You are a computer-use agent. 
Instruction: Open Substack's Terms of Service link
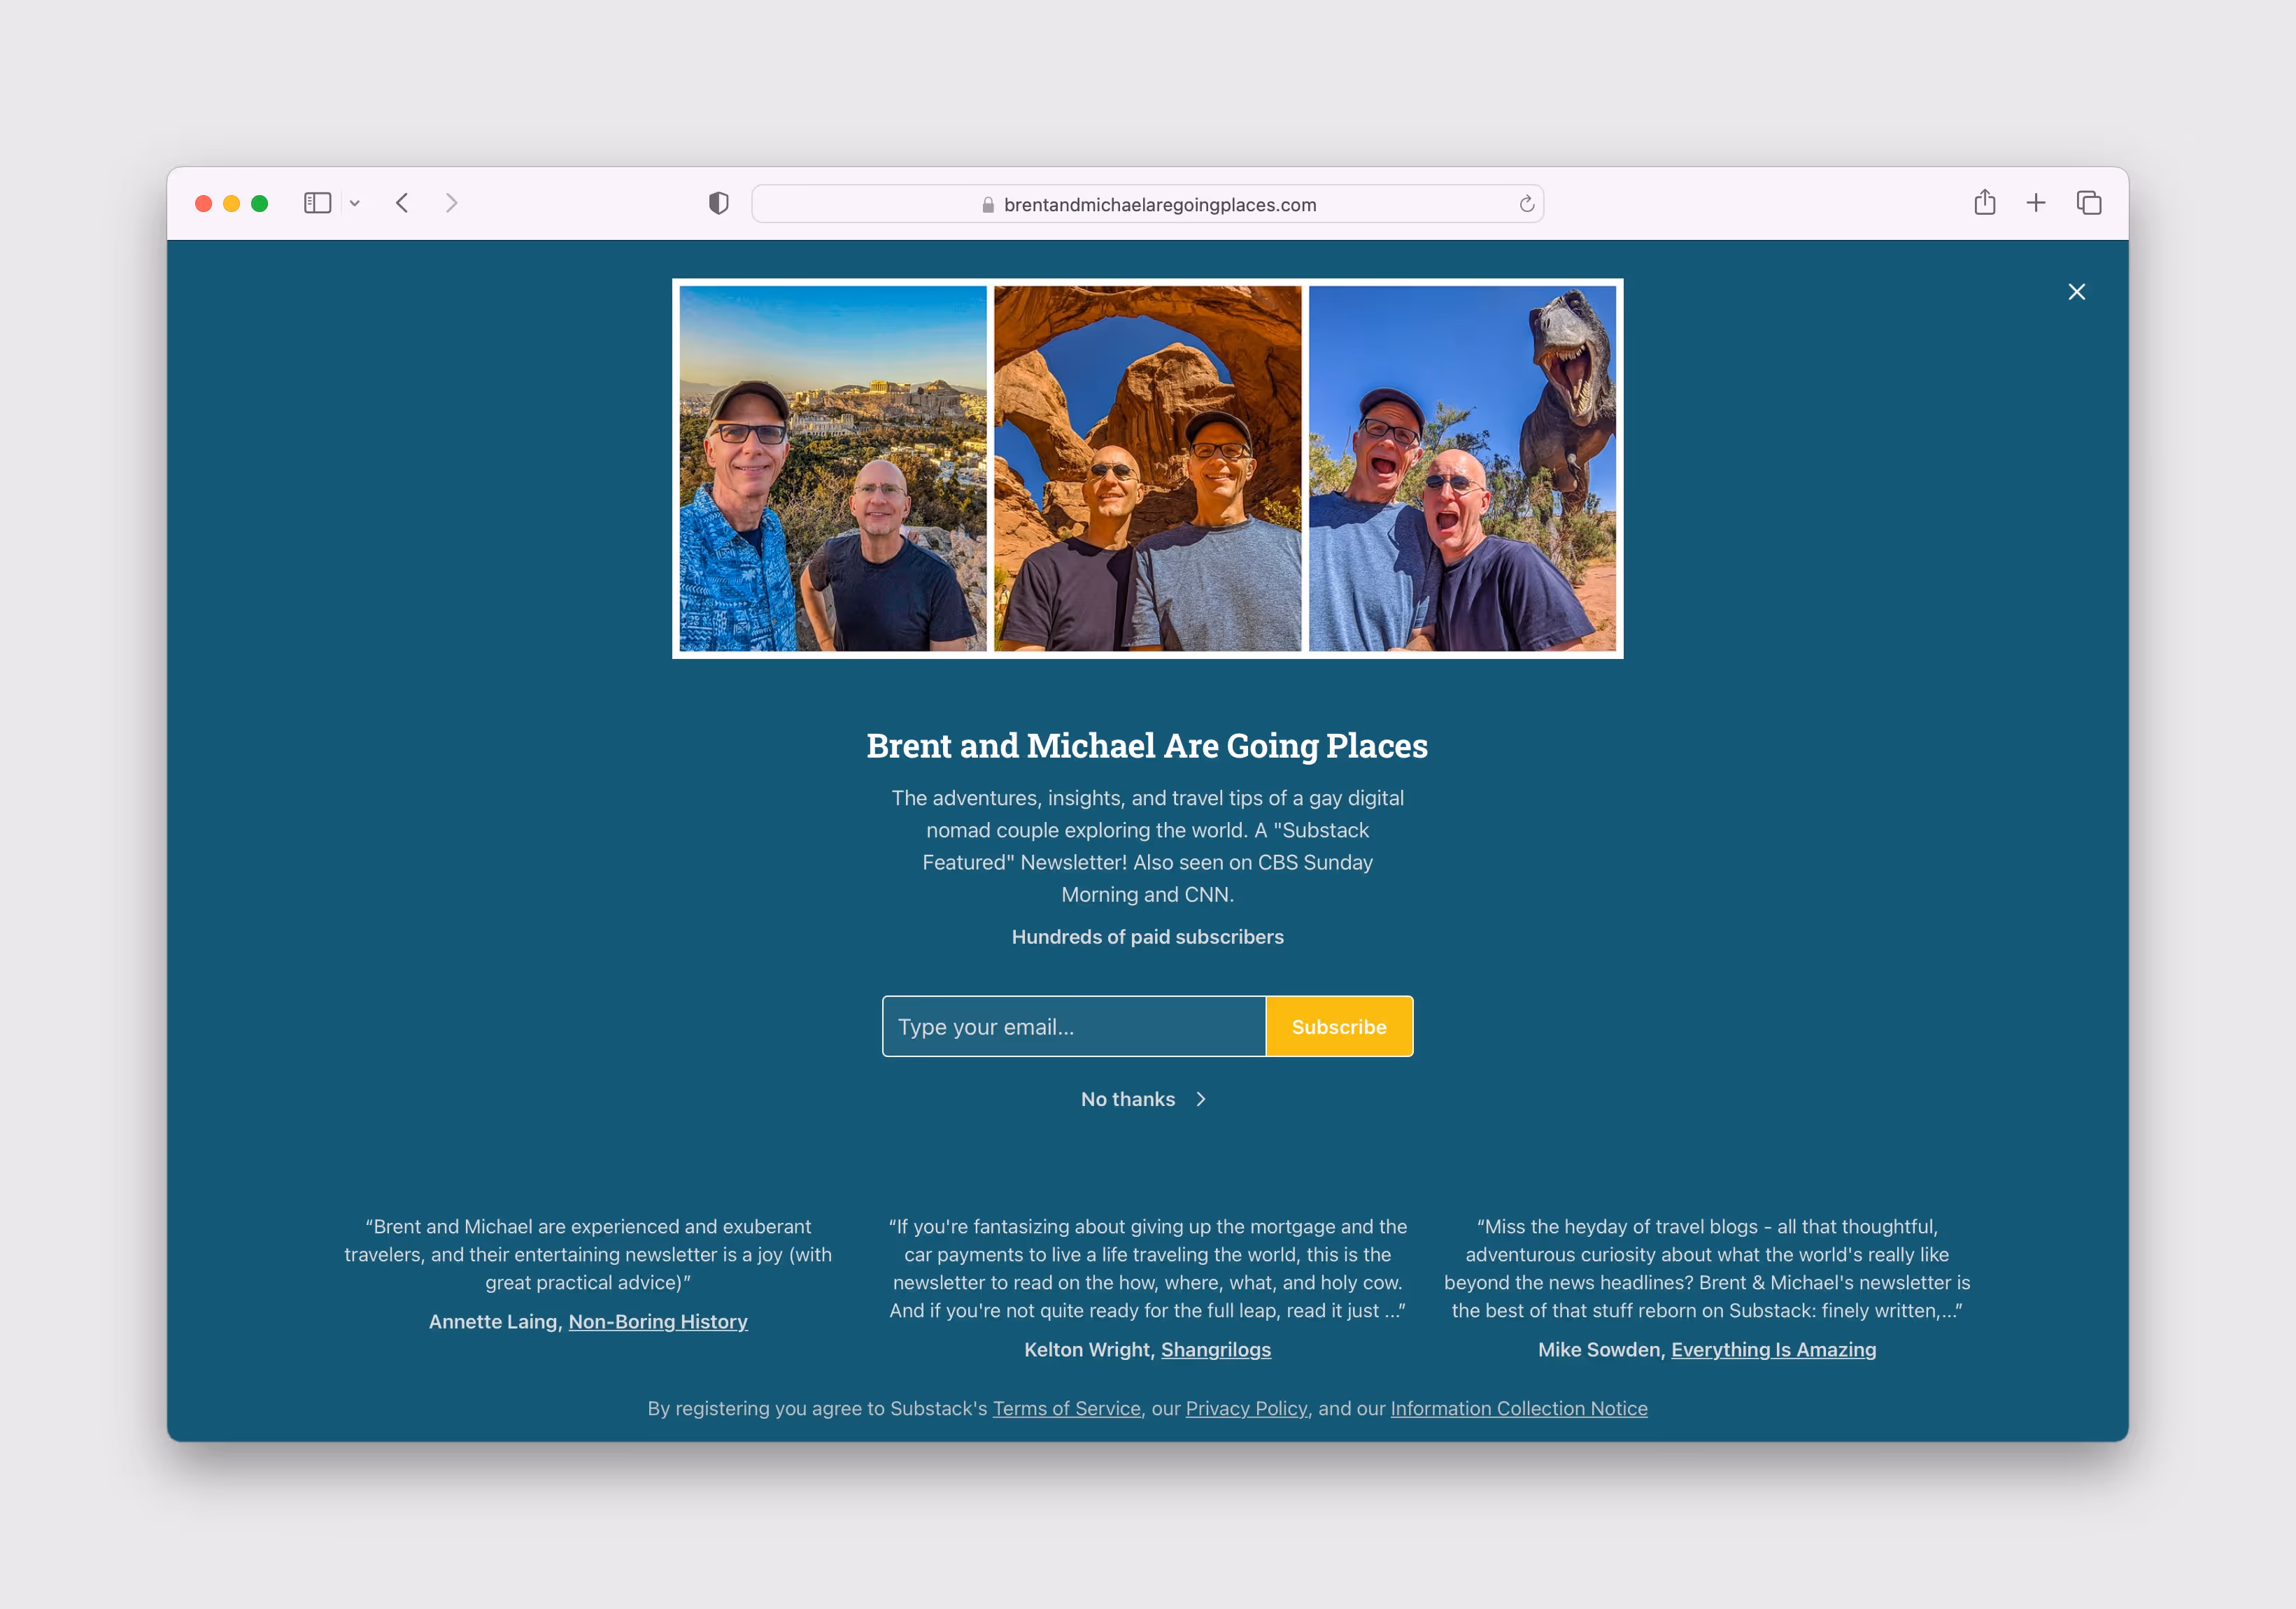tap(1066, 1408)
